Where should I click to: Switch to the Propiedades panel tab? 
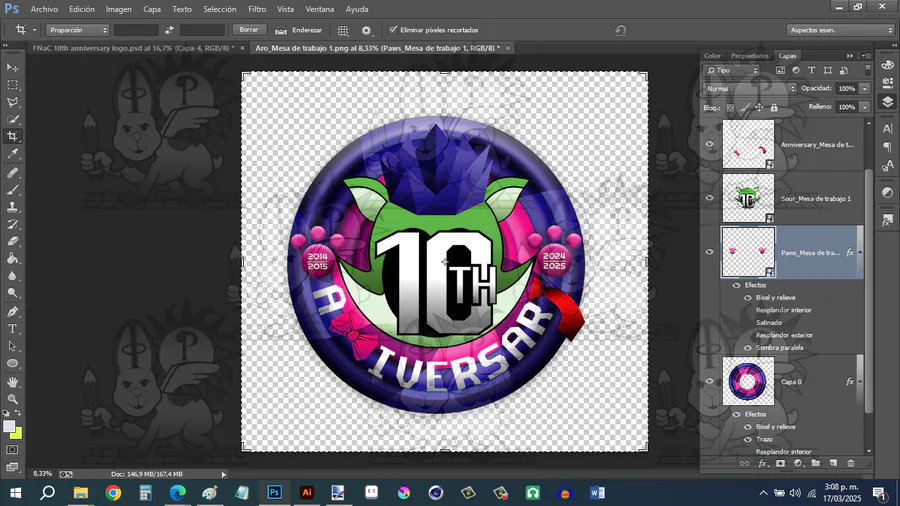pos(749,56)
